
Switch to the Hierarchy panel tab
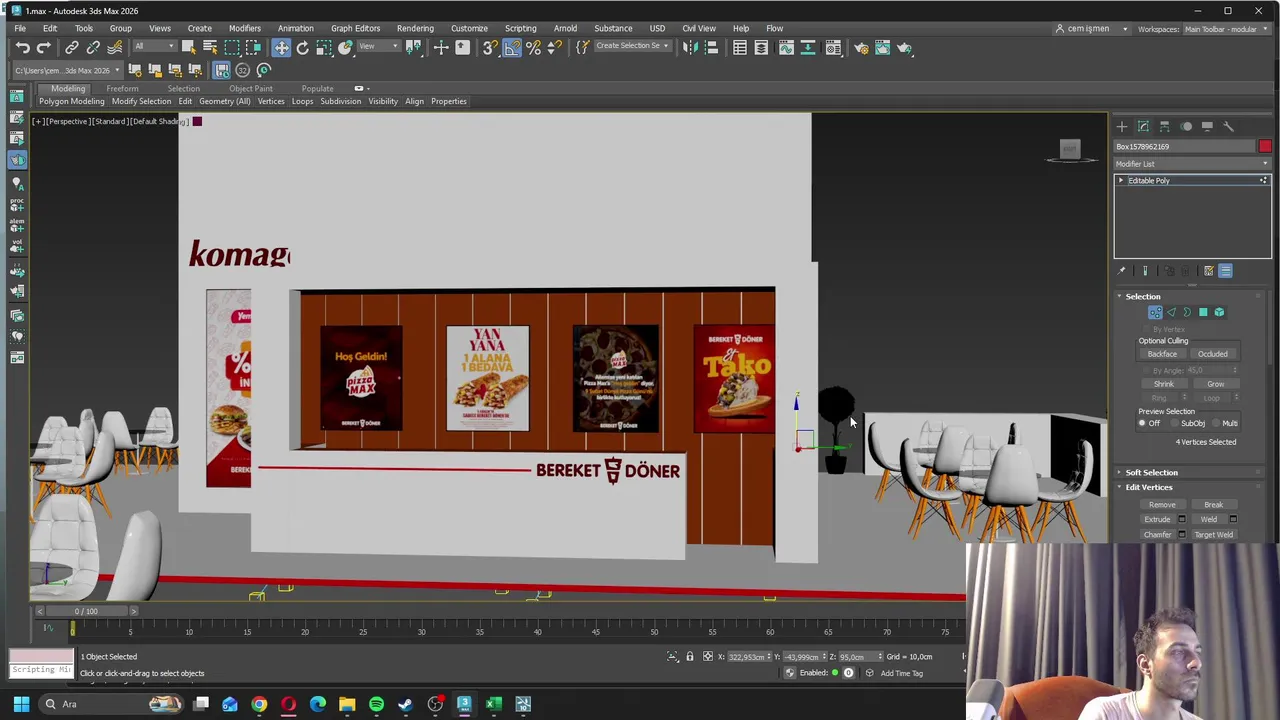click(x=1165, y=126)
